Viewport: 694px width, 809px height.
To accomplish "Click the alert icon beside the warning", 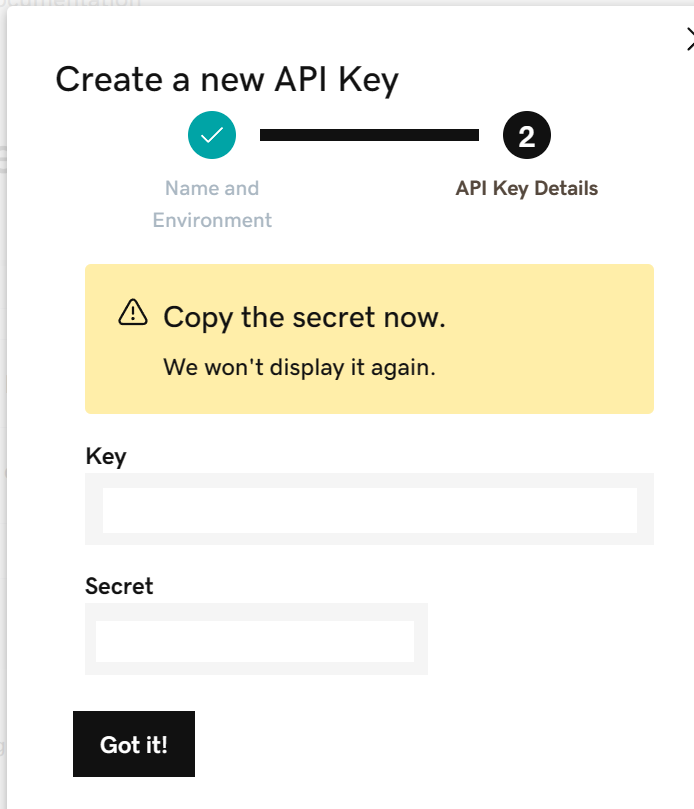I will 131,314.
